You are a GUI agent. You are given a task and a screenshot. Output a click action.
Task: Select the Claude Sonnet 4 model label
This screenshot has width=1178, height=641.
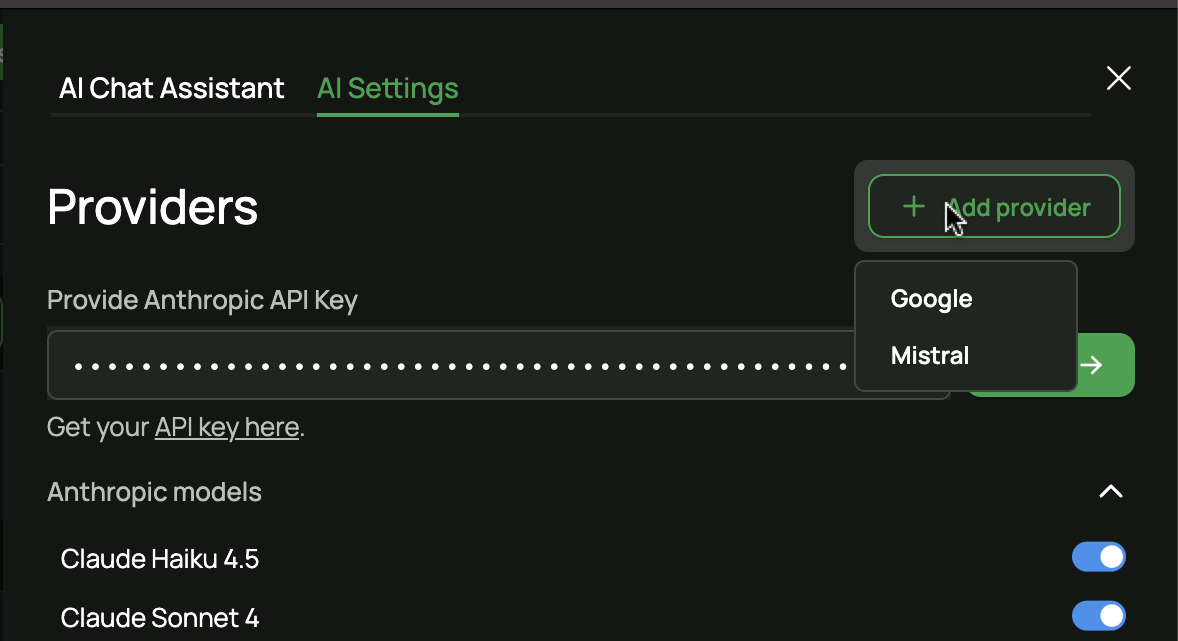(160, 618)
